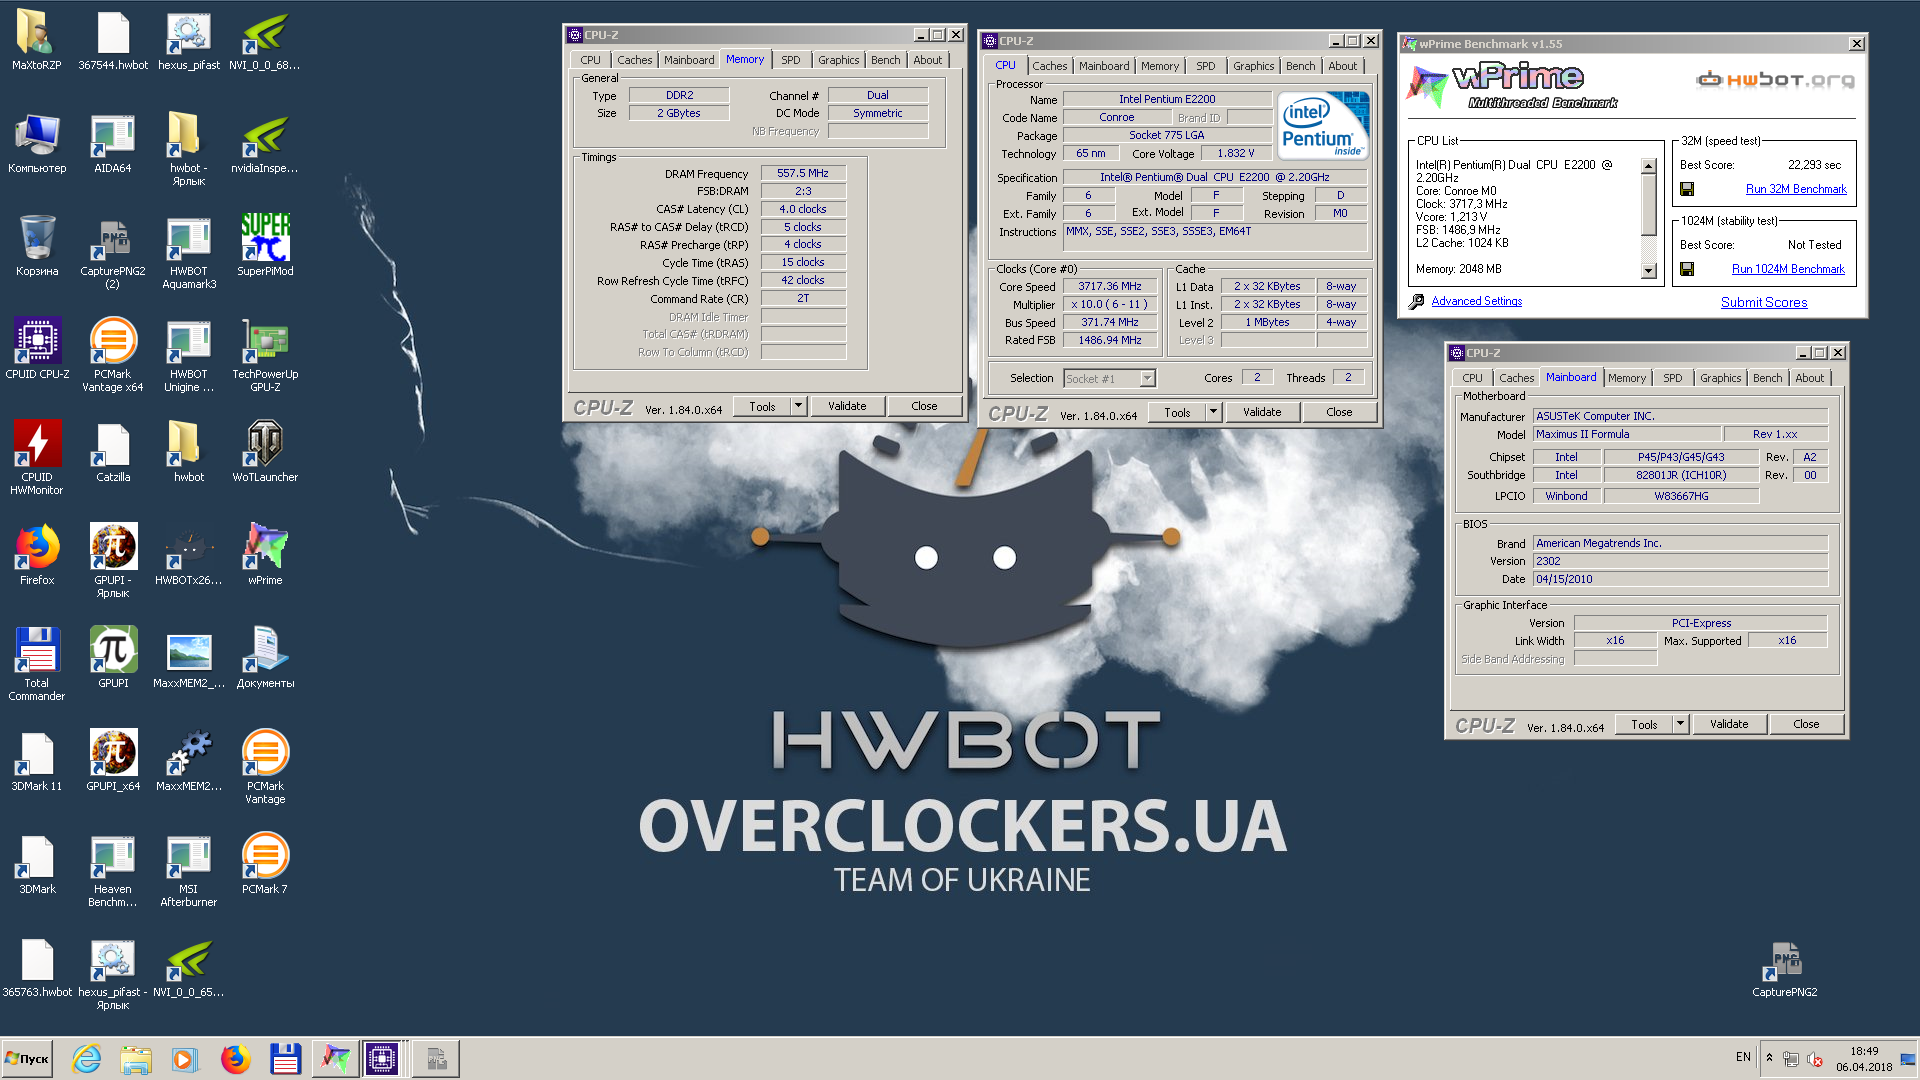Click the Пуск start button
1920x1080 pixels.
tap(27, 1059)
